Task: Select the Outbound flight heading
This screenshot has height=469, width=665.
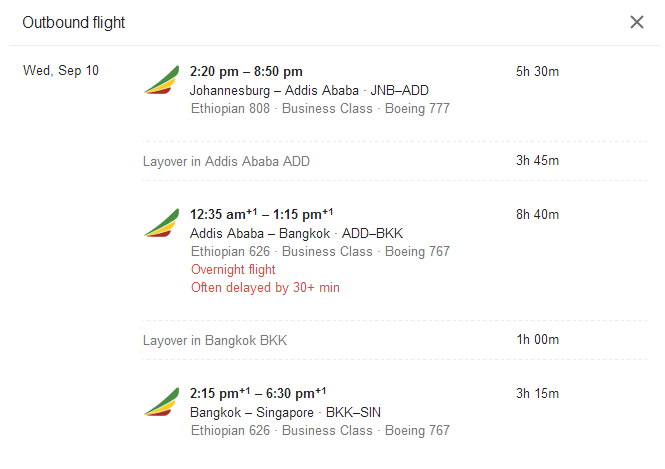Action: click(74, 22)
